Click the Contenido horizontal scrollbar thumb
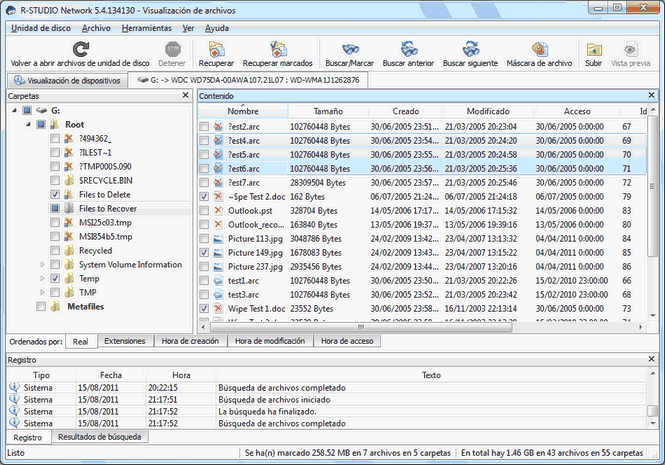The image size is (665, 465). [361, 327]
